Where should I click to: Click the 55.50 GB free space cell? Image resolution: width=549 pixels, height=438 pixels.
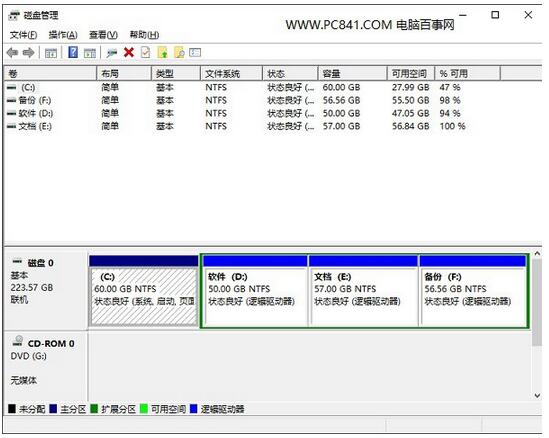click(x=410, y=100)
